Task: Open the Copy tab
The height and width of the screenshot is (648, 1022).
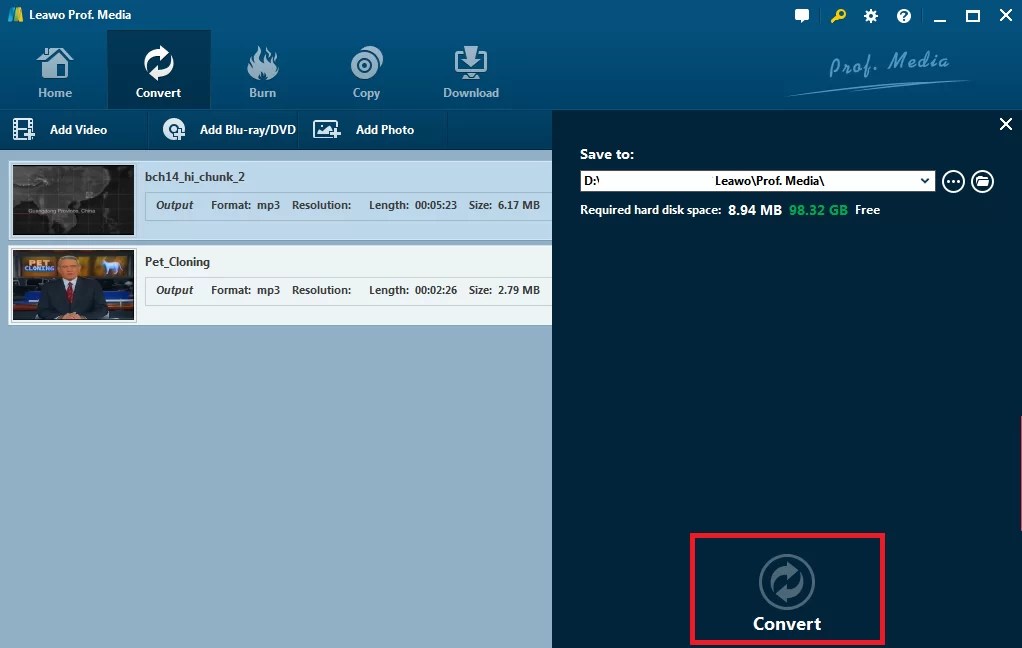Action: point(365,68)
